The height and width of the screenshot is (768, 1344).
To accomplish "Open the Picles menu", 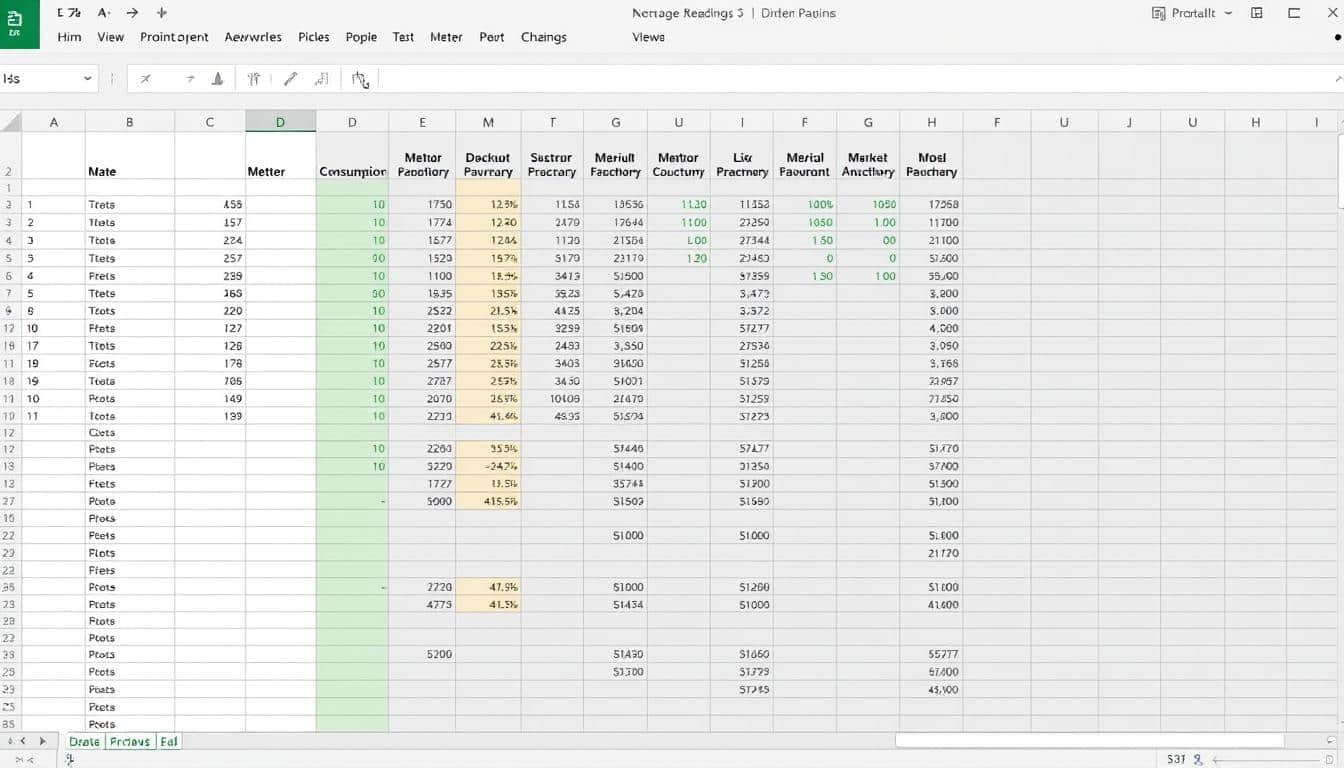I will pos(313,37).
